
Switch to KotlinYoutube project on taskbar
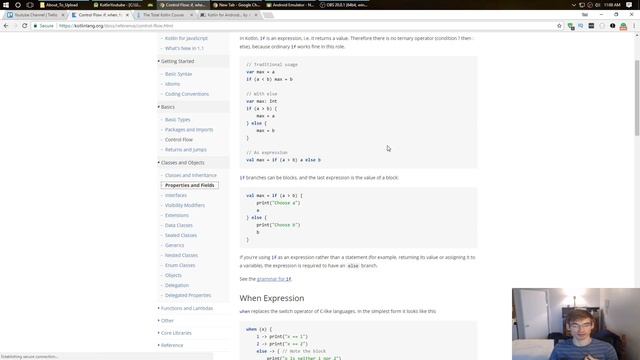[117, 5]
